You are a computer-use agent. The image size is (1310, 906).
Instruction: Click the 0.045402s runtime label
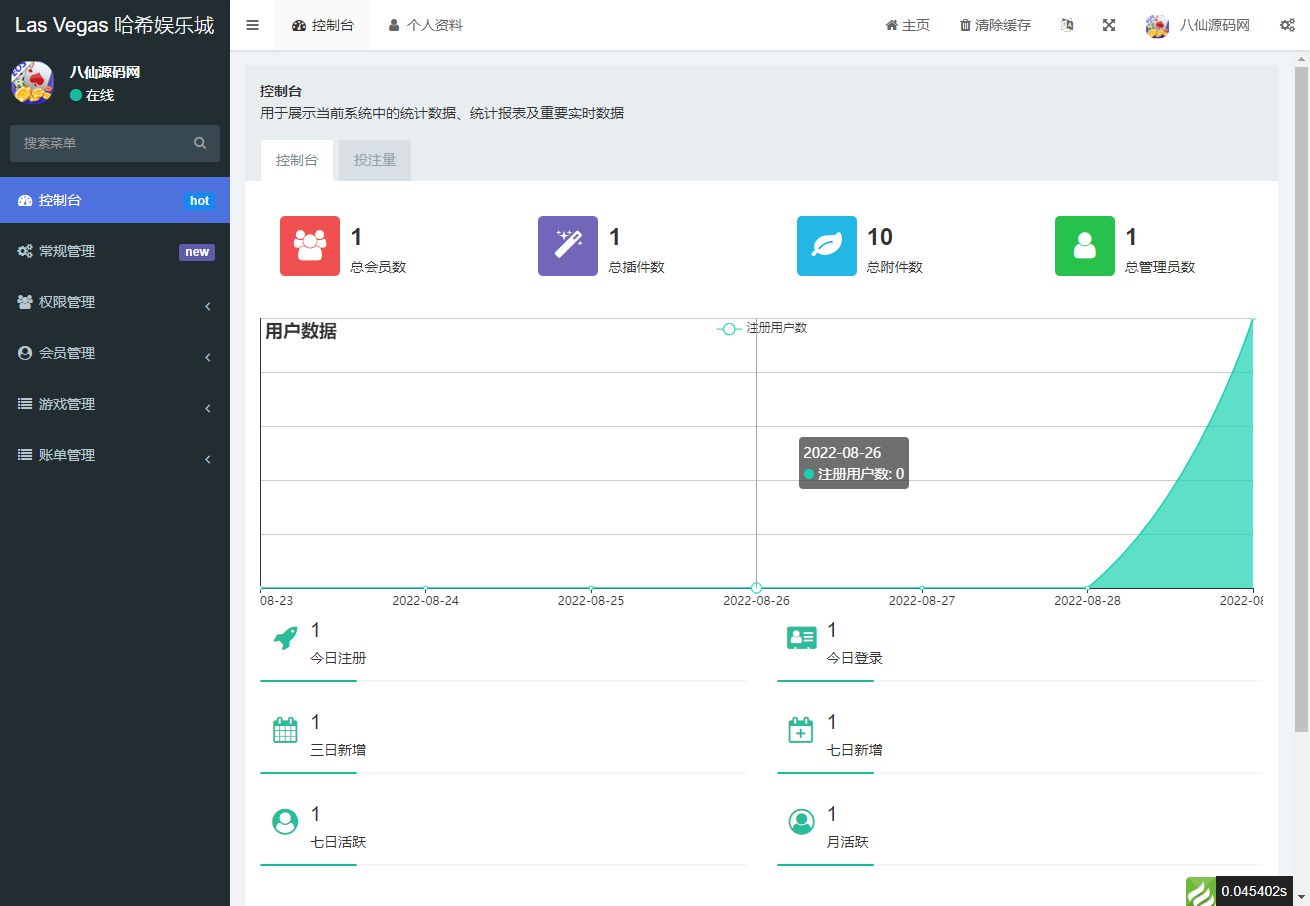click(1254, 891)
